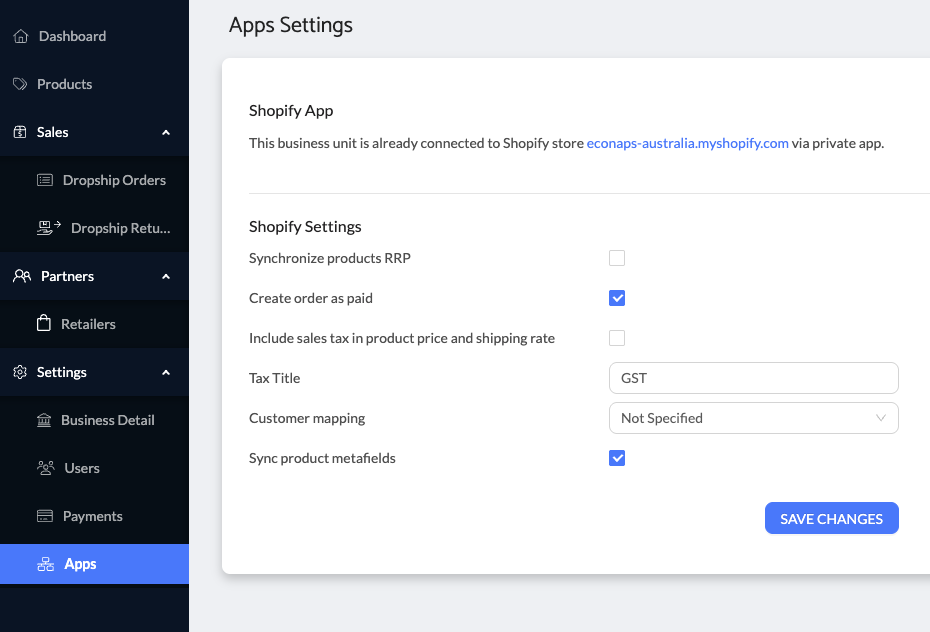Click the Retailers shopping bag icon
930x632 pixels.
[44, 324]
